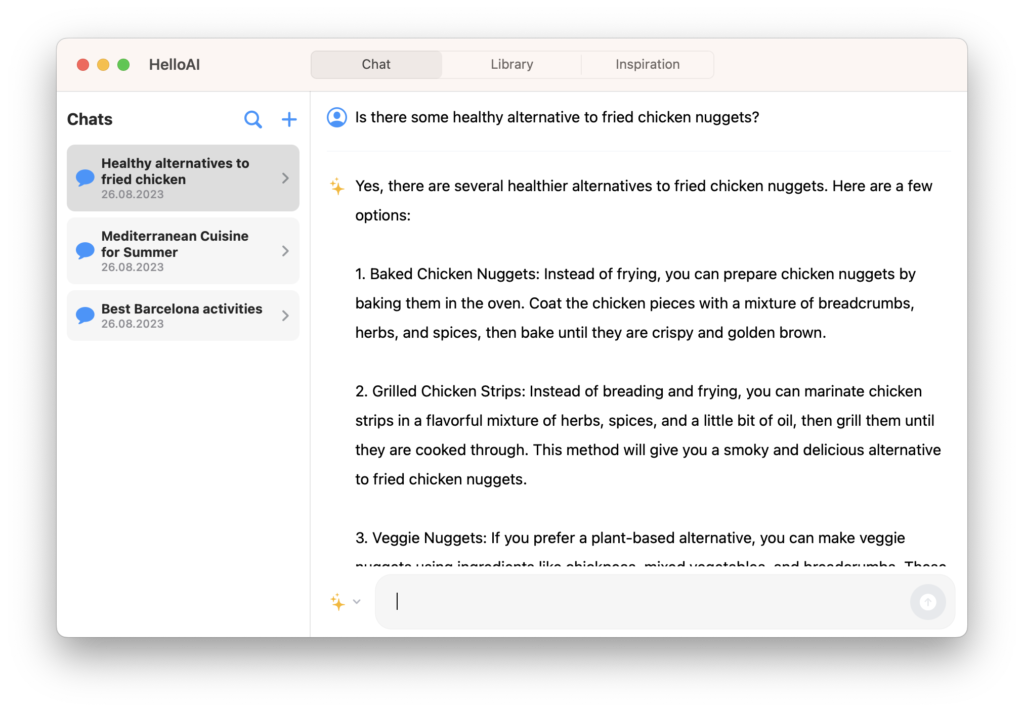
Task: Click the 'Baked Chicken Nuggets' paragraph
Action: (635, 303)
